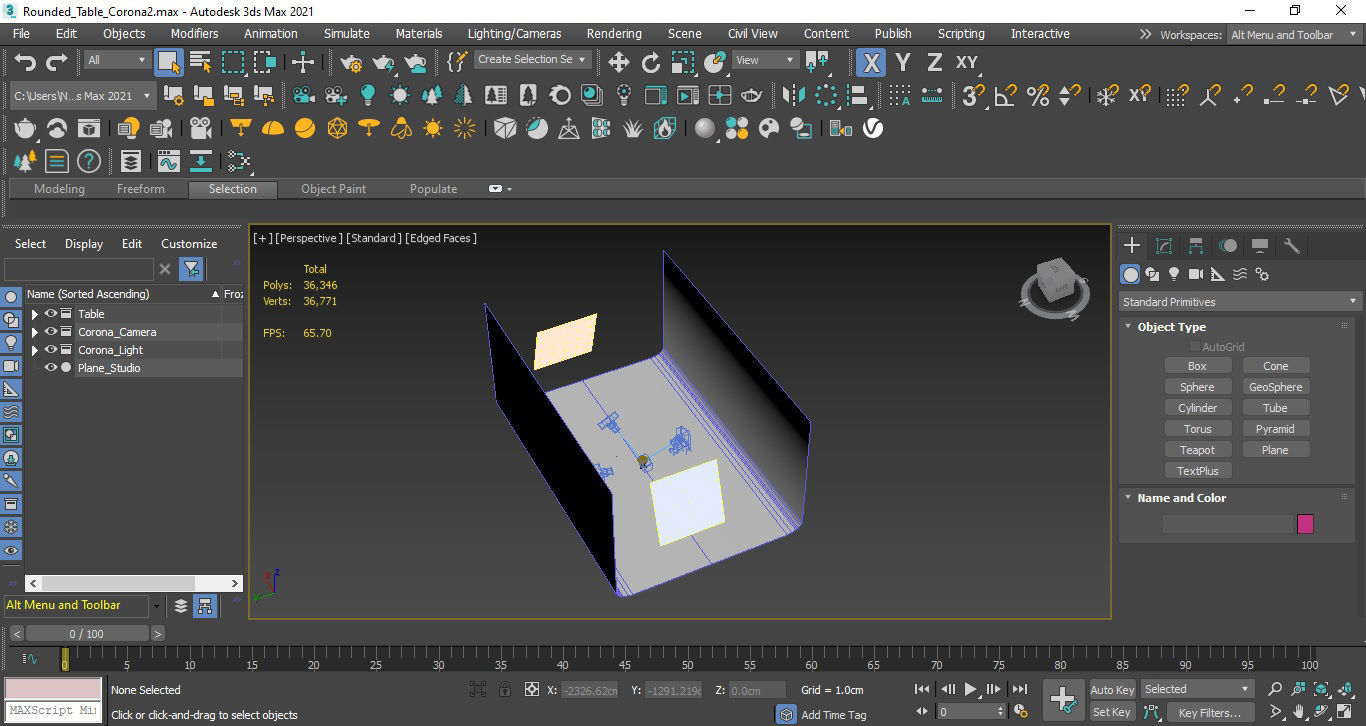Click the Auto Key button
Image resolution: width=1366 pixels, height=726 pixels.
(x=1111, y=690)
